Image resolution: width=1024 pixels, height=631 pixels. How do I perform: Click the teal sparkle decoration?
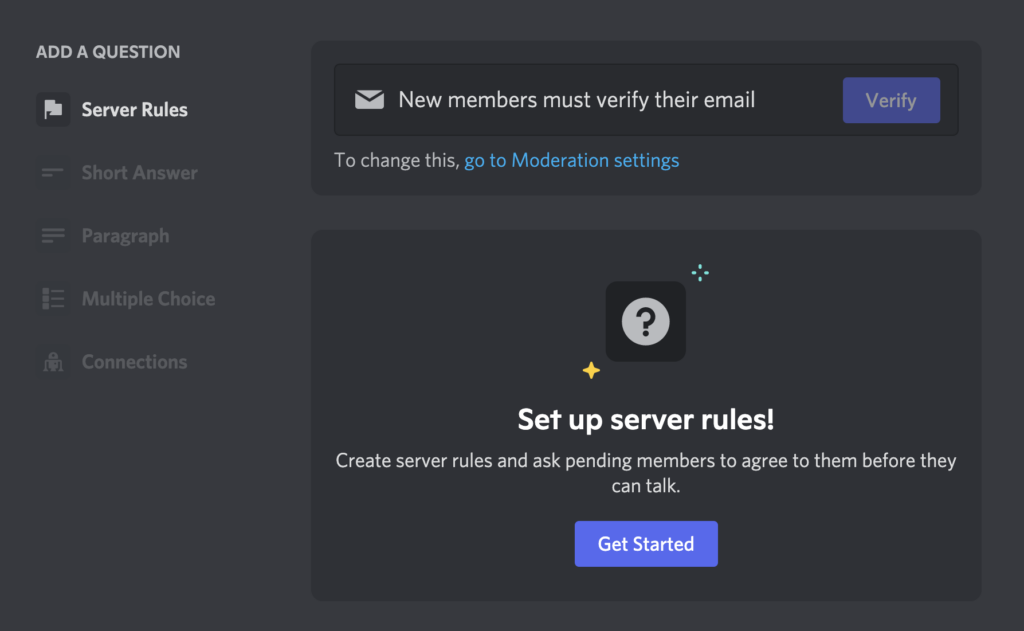(x=699, y=271)
